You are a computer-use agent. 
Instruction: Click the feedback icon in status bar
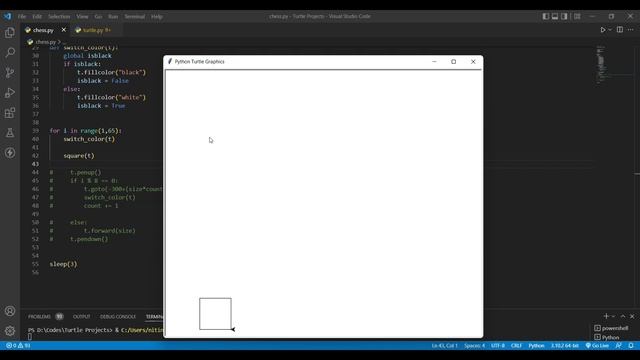(619, 346)
